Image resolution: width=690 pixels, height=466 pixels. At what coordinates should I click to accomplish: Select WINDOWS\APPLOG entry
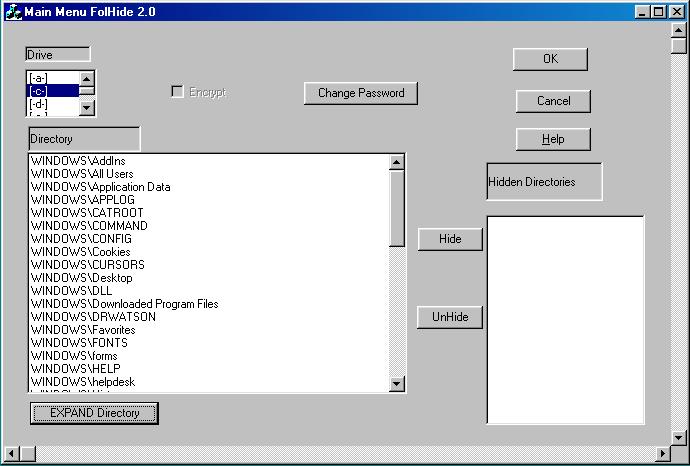point(209,200)
